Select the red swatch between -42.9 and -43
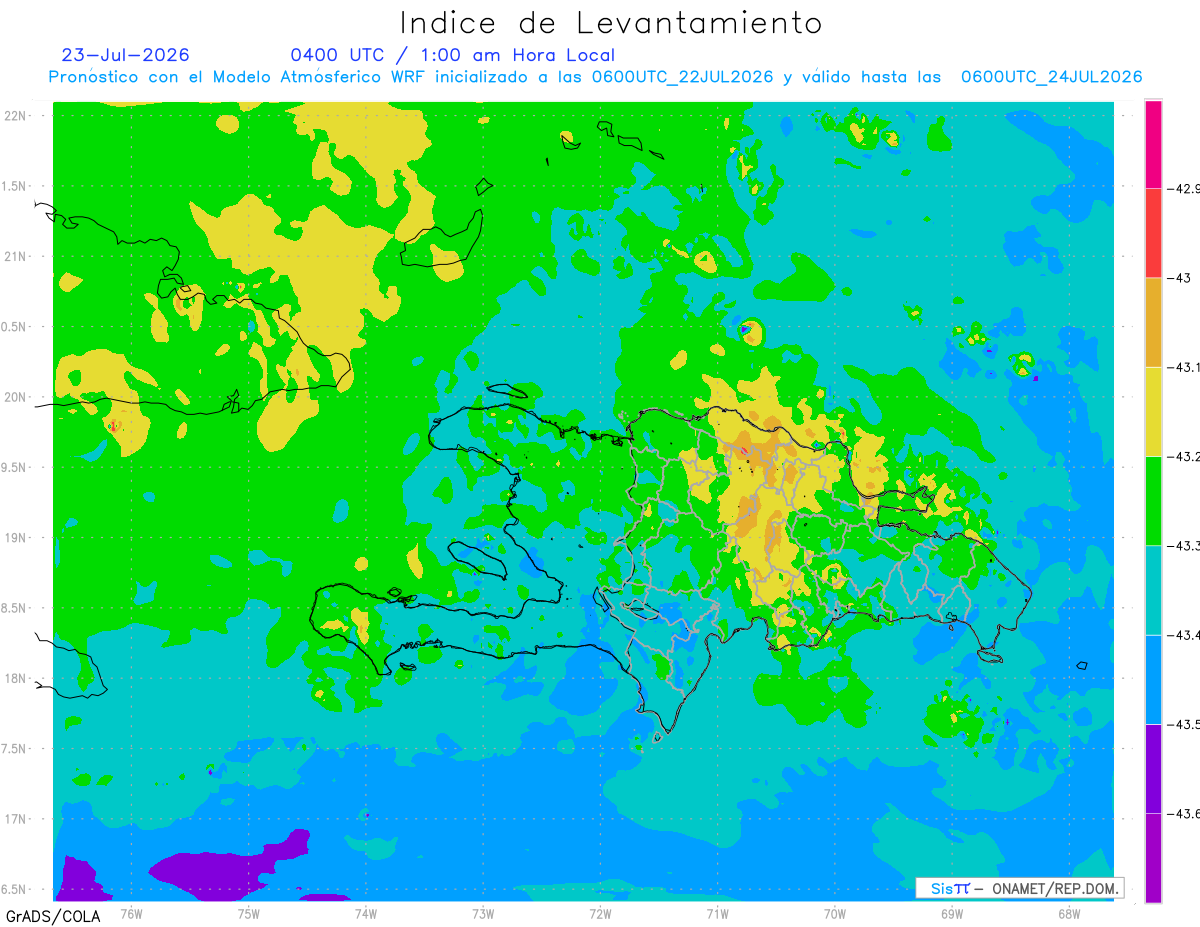This screenshot has height=927, width=1200. [x=1153, y=233]
